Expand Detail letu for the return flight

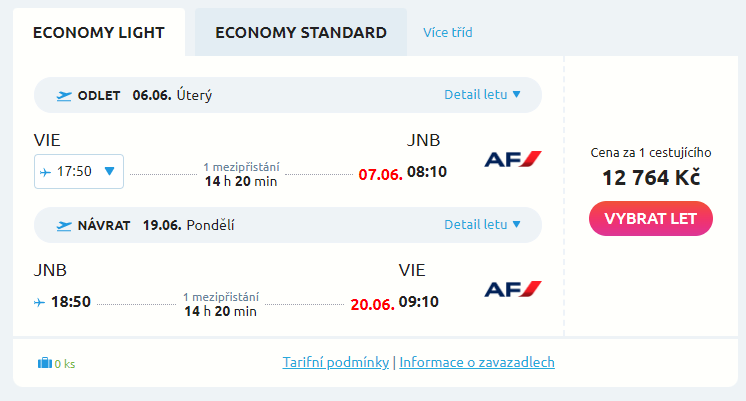tap(483, 225)
